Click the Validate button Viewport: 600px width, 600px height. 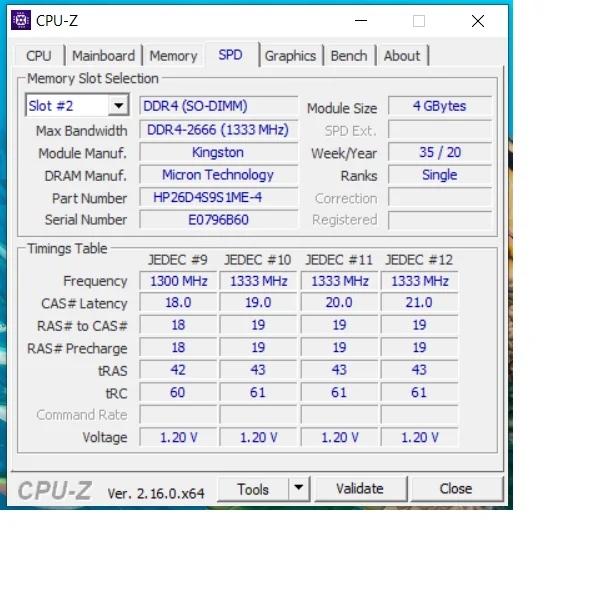(x=360, y=489)
